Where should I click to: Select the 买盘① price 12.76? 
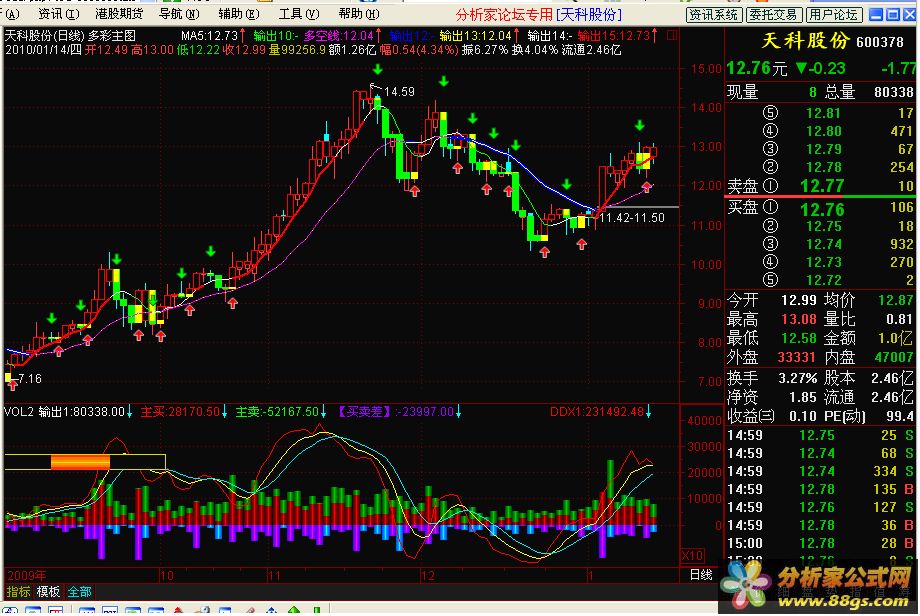[x=822, y=209]
